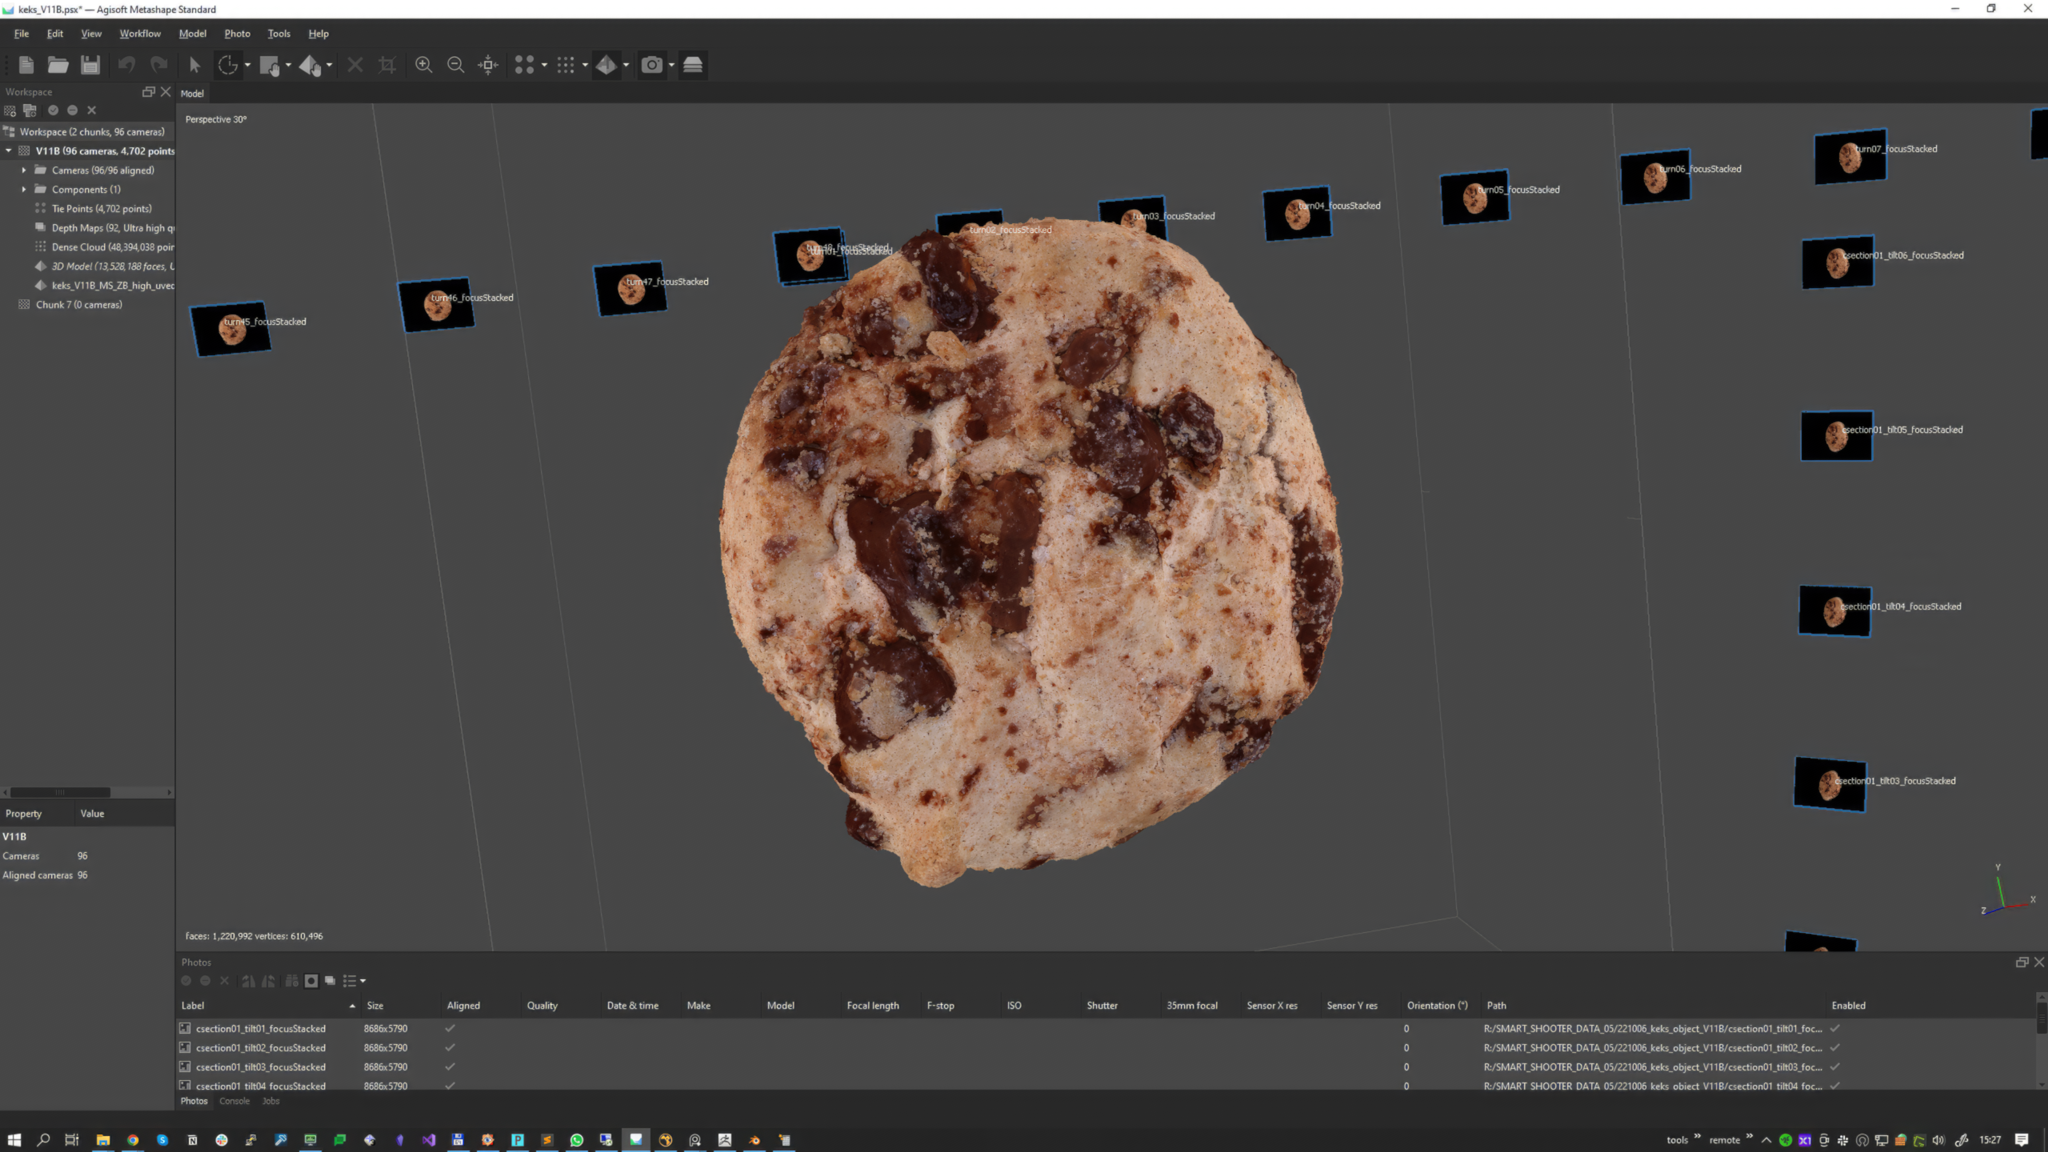Expand the Cameras folder in Workspace

(x=24, y=170)
